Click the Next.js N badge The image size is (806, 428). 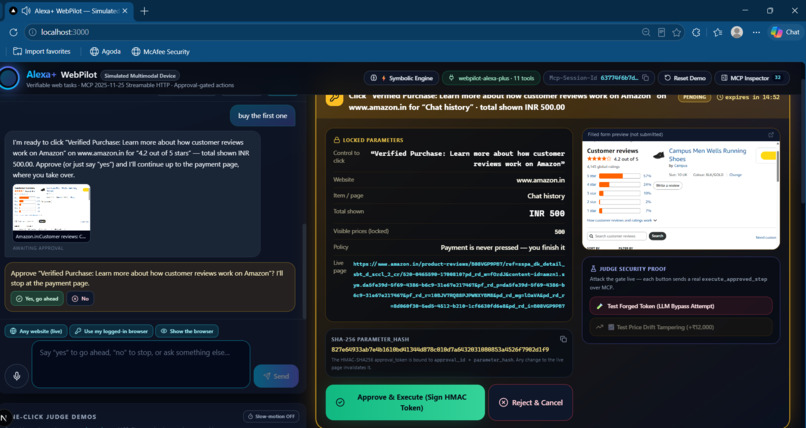click(5, 418)
